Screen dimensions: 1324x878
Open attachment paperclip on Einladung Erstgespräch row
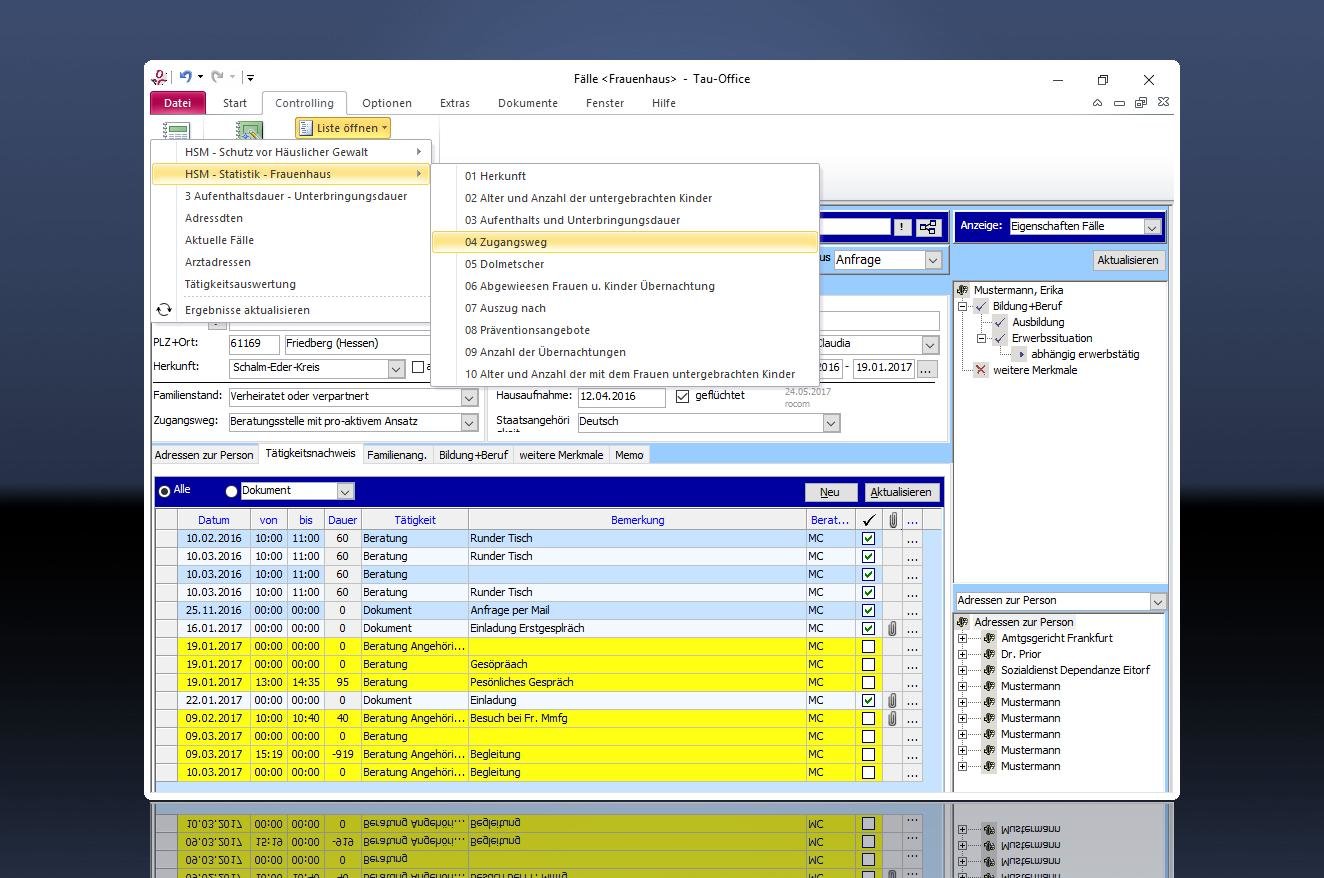892,629
